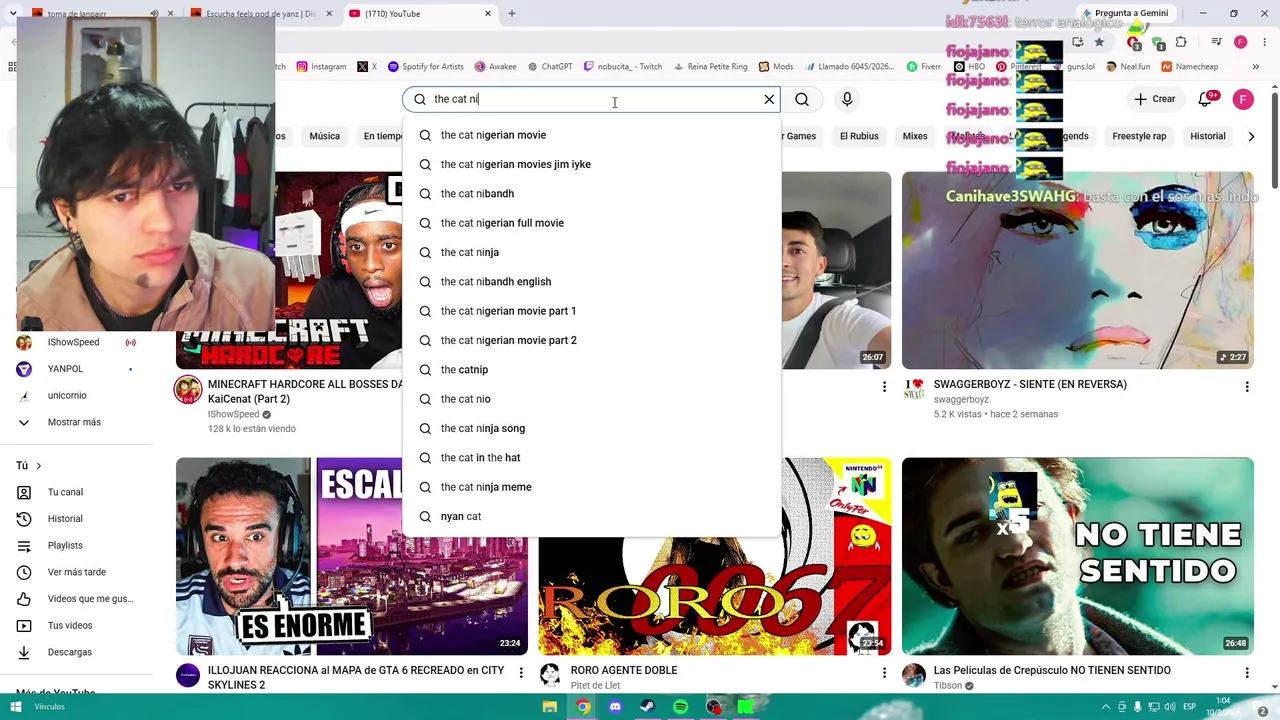1280x720 pixels.
Task: Open Ver más tarde icon in sidebar
Action: [x=24, y=572]
